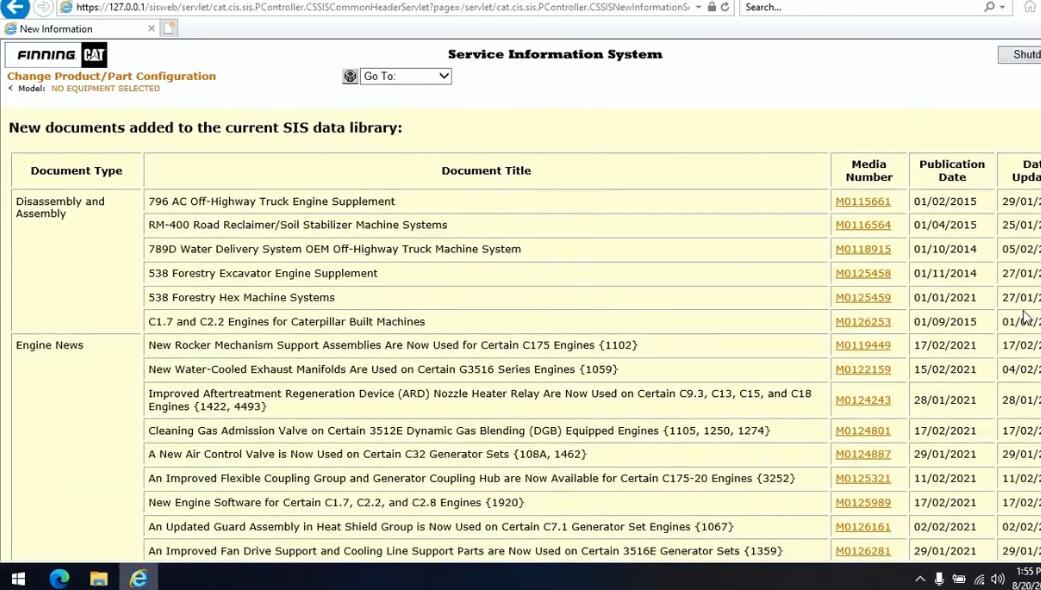Click title C1.7 and C2.2 Engines row
Image resolution: width=1041 pixels, height=590 pixels.
[x=287, y=322]
